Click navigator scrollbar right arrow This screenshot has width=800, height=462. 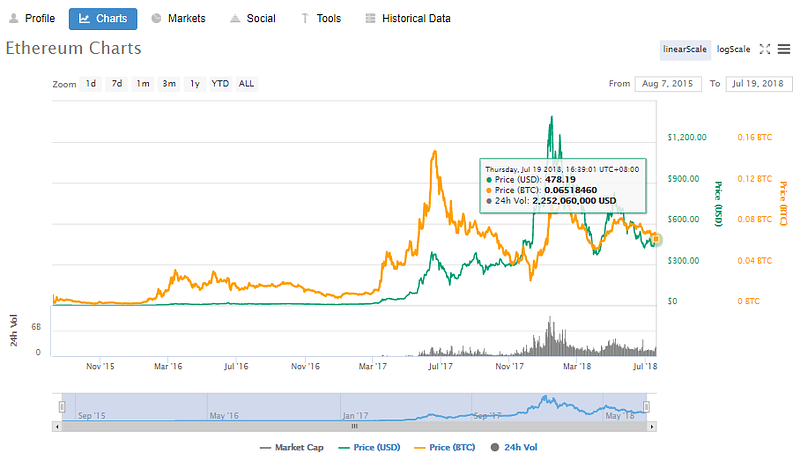click(652, 427)
